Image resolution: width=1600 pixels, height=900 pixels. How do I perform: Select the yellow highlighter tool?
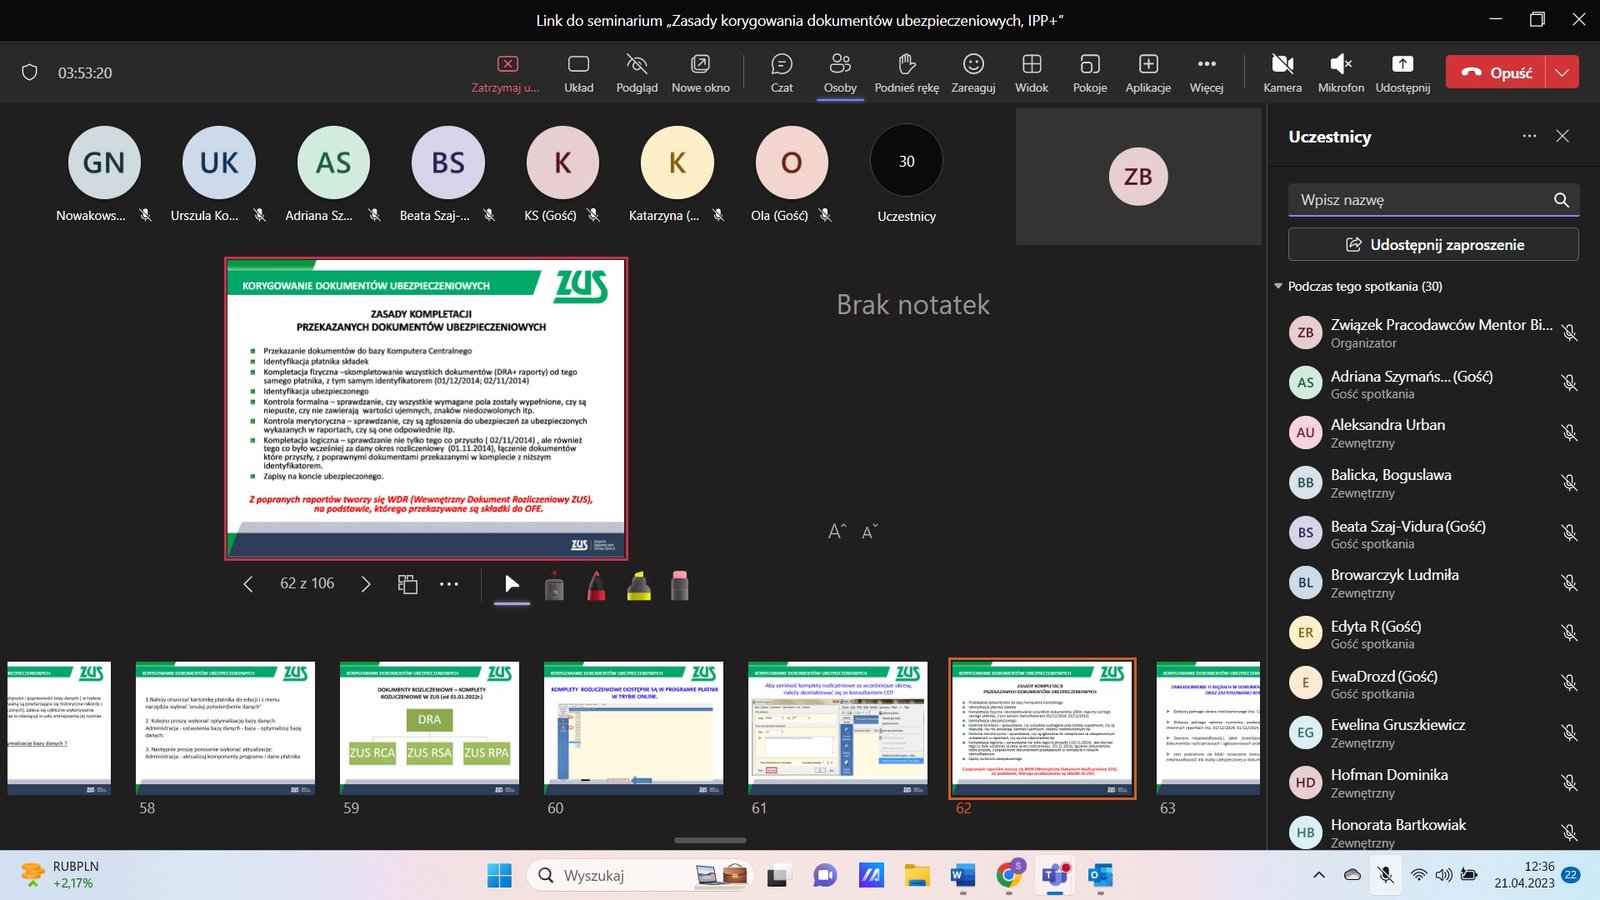(x=639, y=586)
